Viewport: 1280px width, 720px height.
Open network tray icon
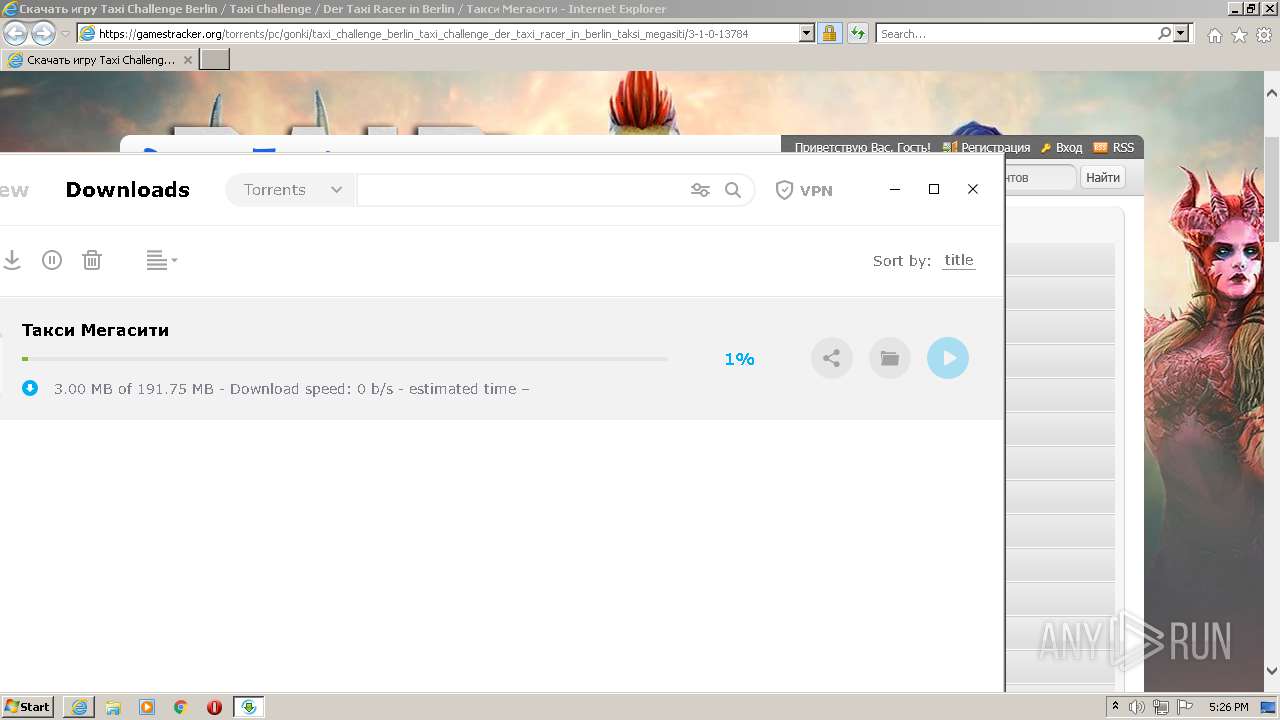point(1161,707)
